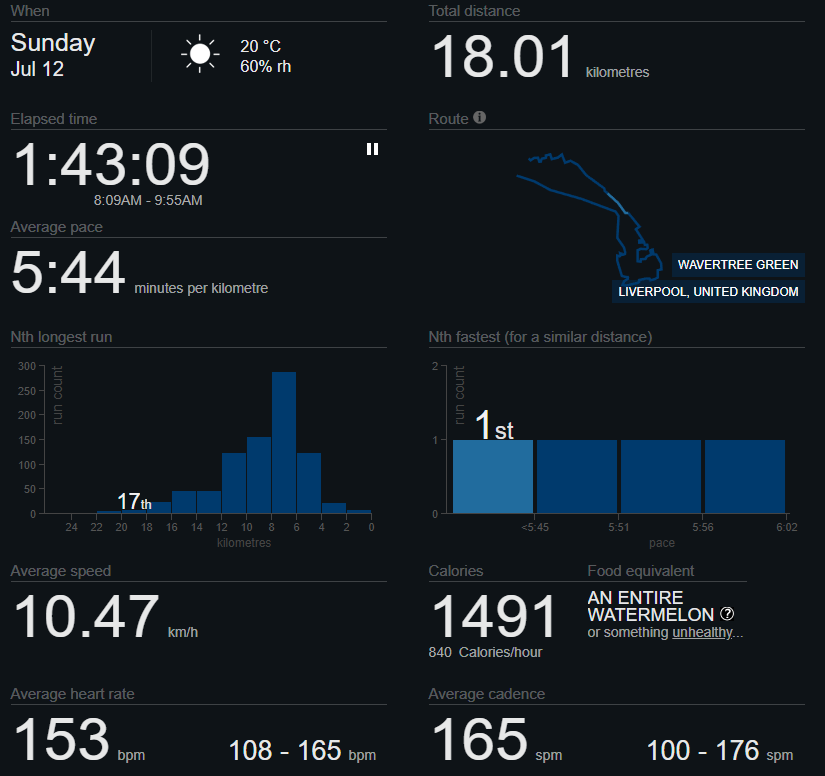Select the highlighted 1st fastest pace bar
This screenshot has width=825, height=776.
pyautogui.click(x=492, y=477)
